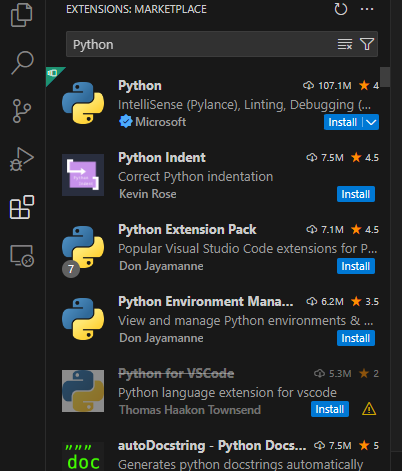The width and height of the screenshot is (402, 471).
Task: Click the Correct Python indentation description
Action: [196, 177]
